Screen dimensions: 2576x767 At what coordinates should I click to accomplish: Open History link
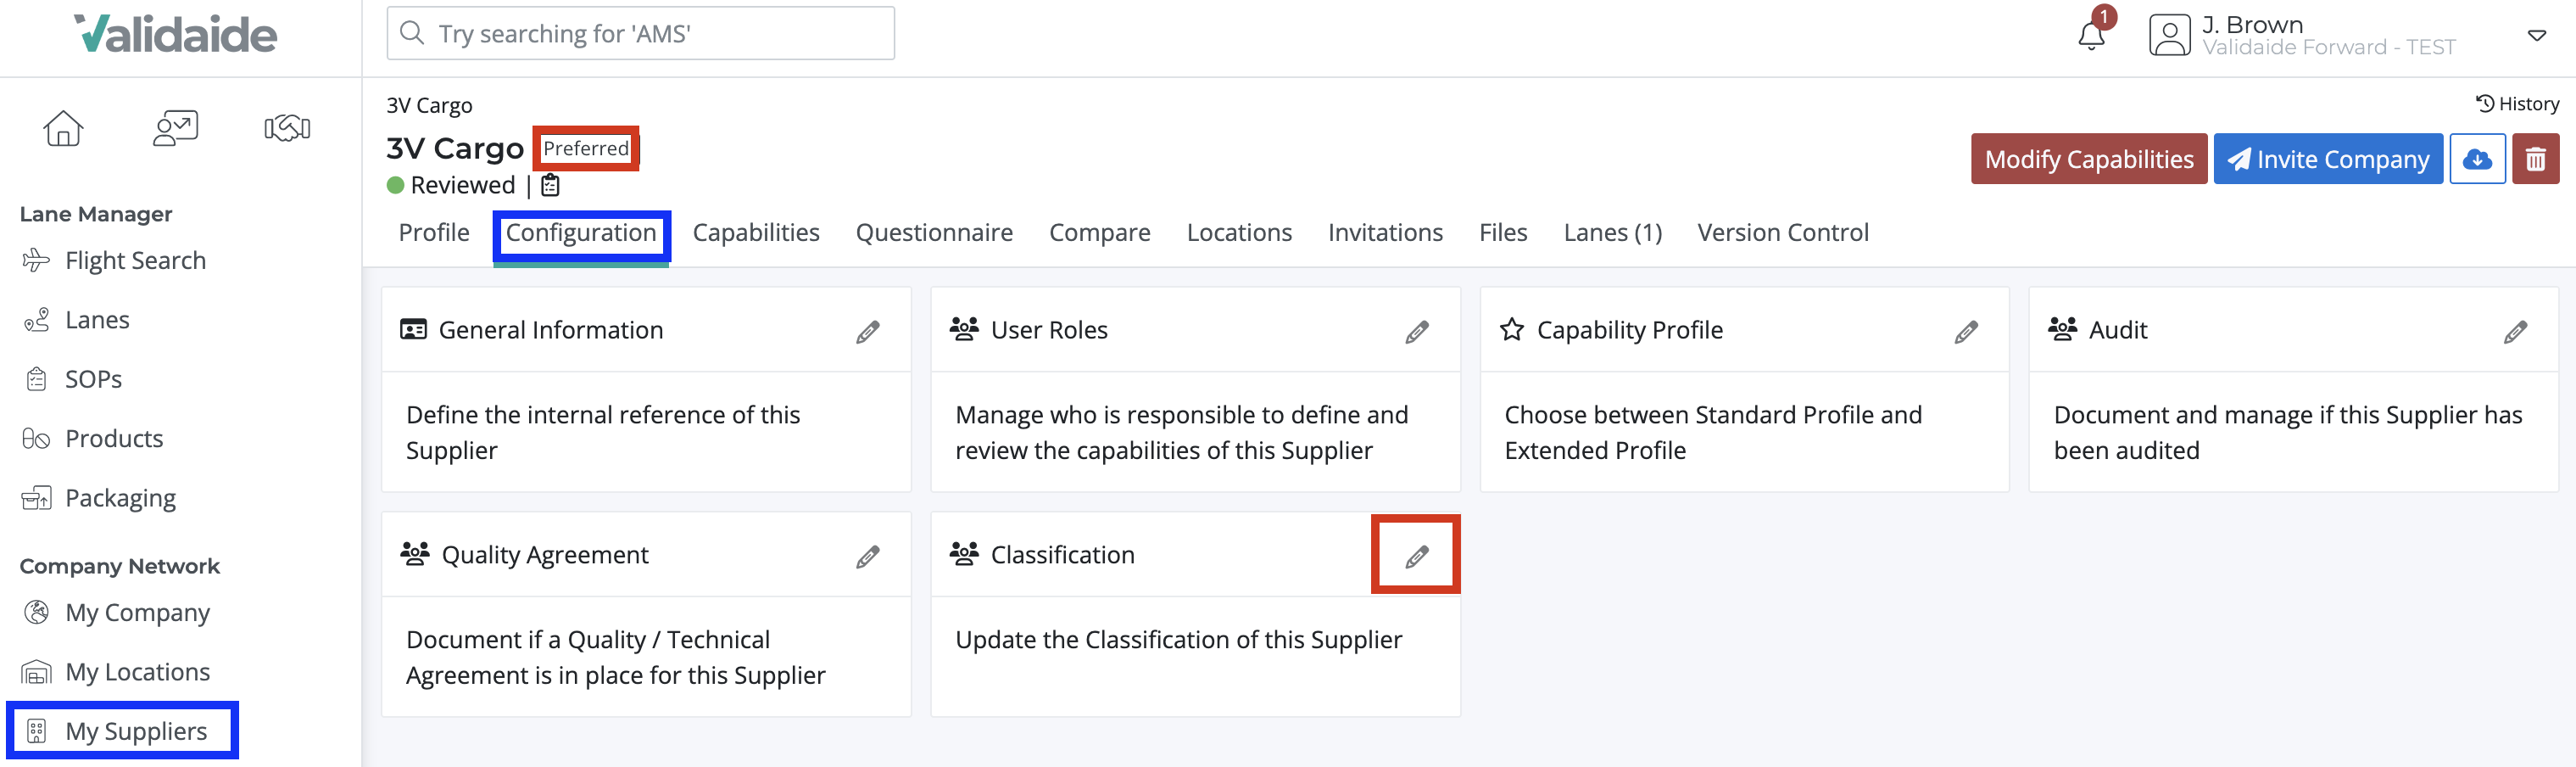point(2517,104)
